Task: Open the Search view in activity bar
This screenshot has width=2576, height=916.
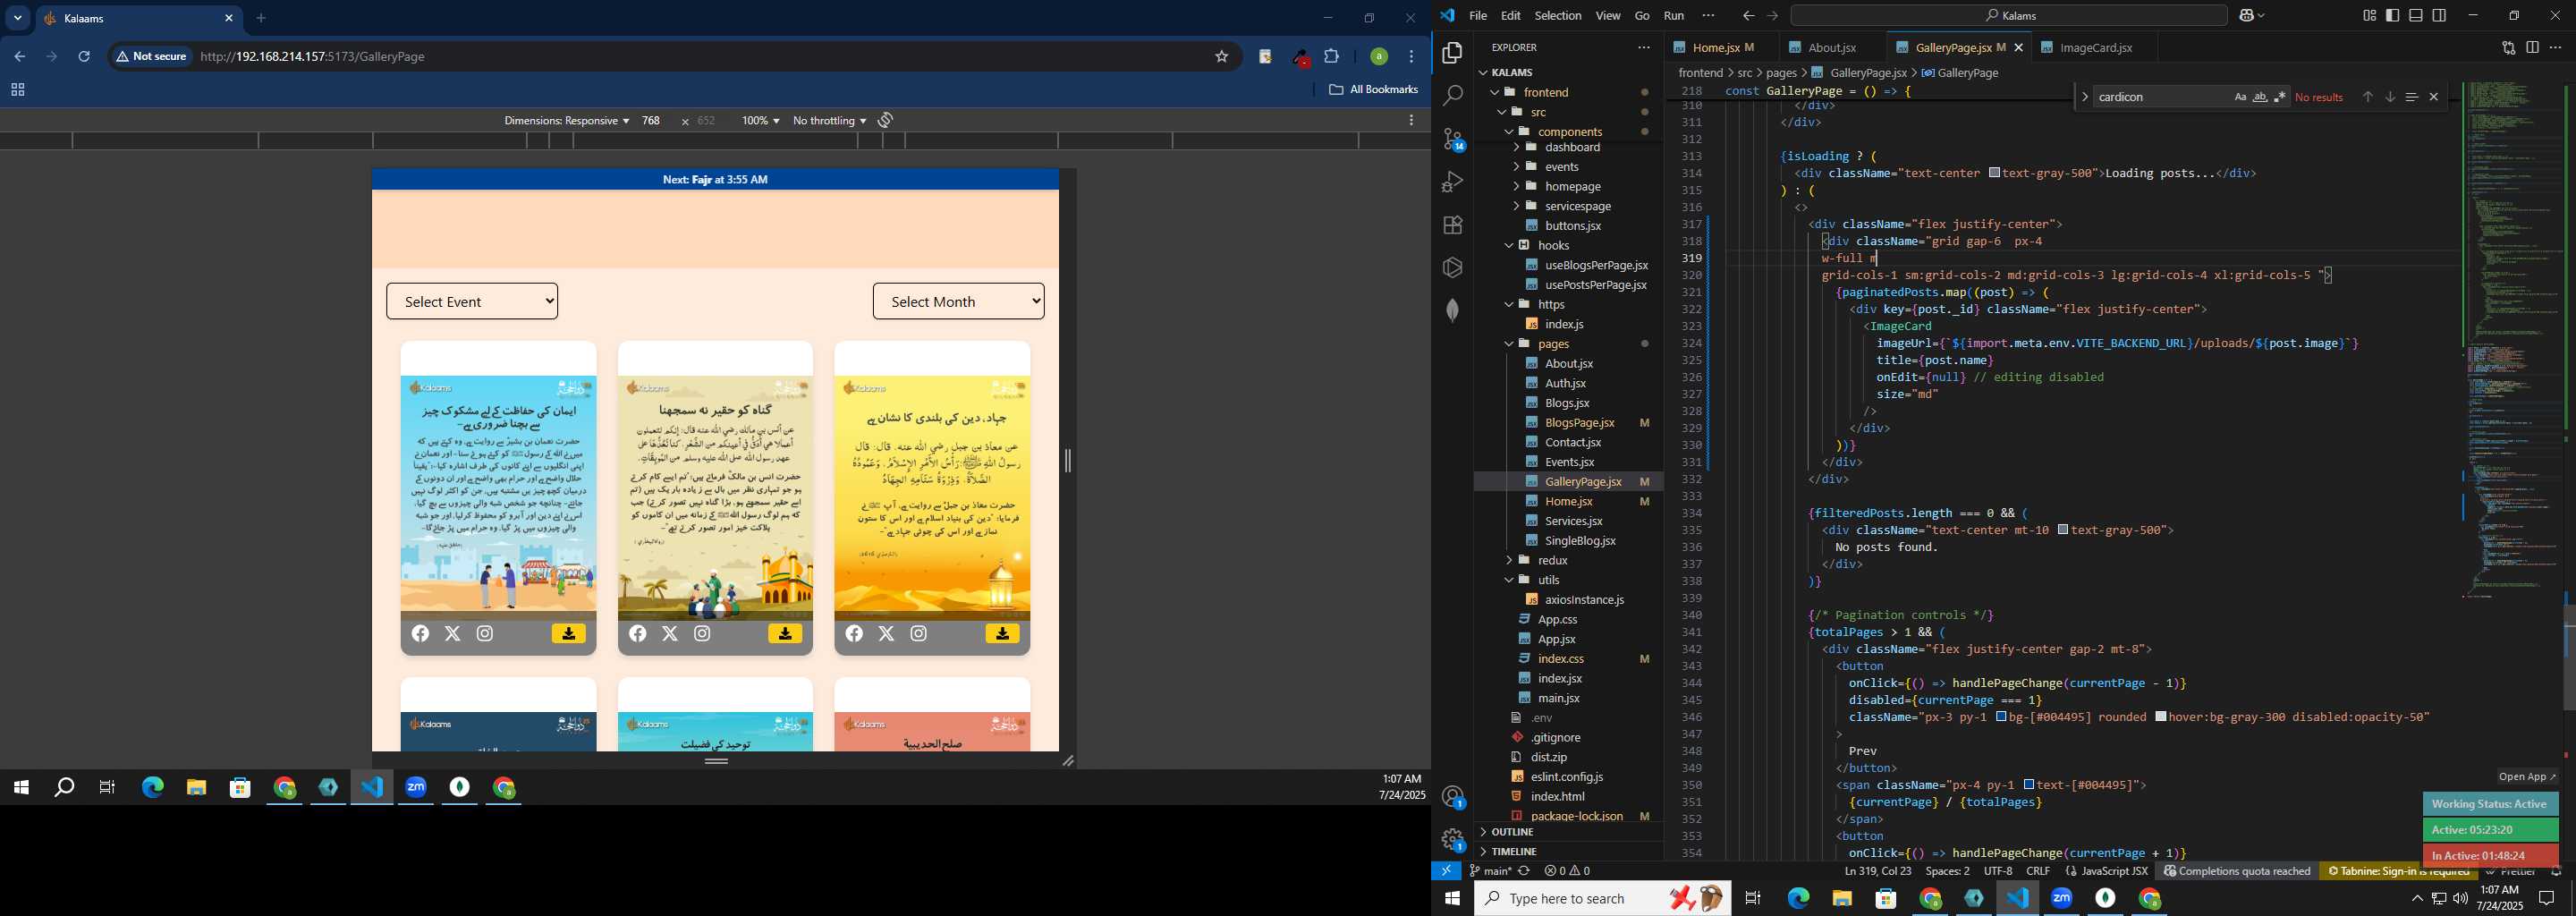Action: pos(1452,96)
